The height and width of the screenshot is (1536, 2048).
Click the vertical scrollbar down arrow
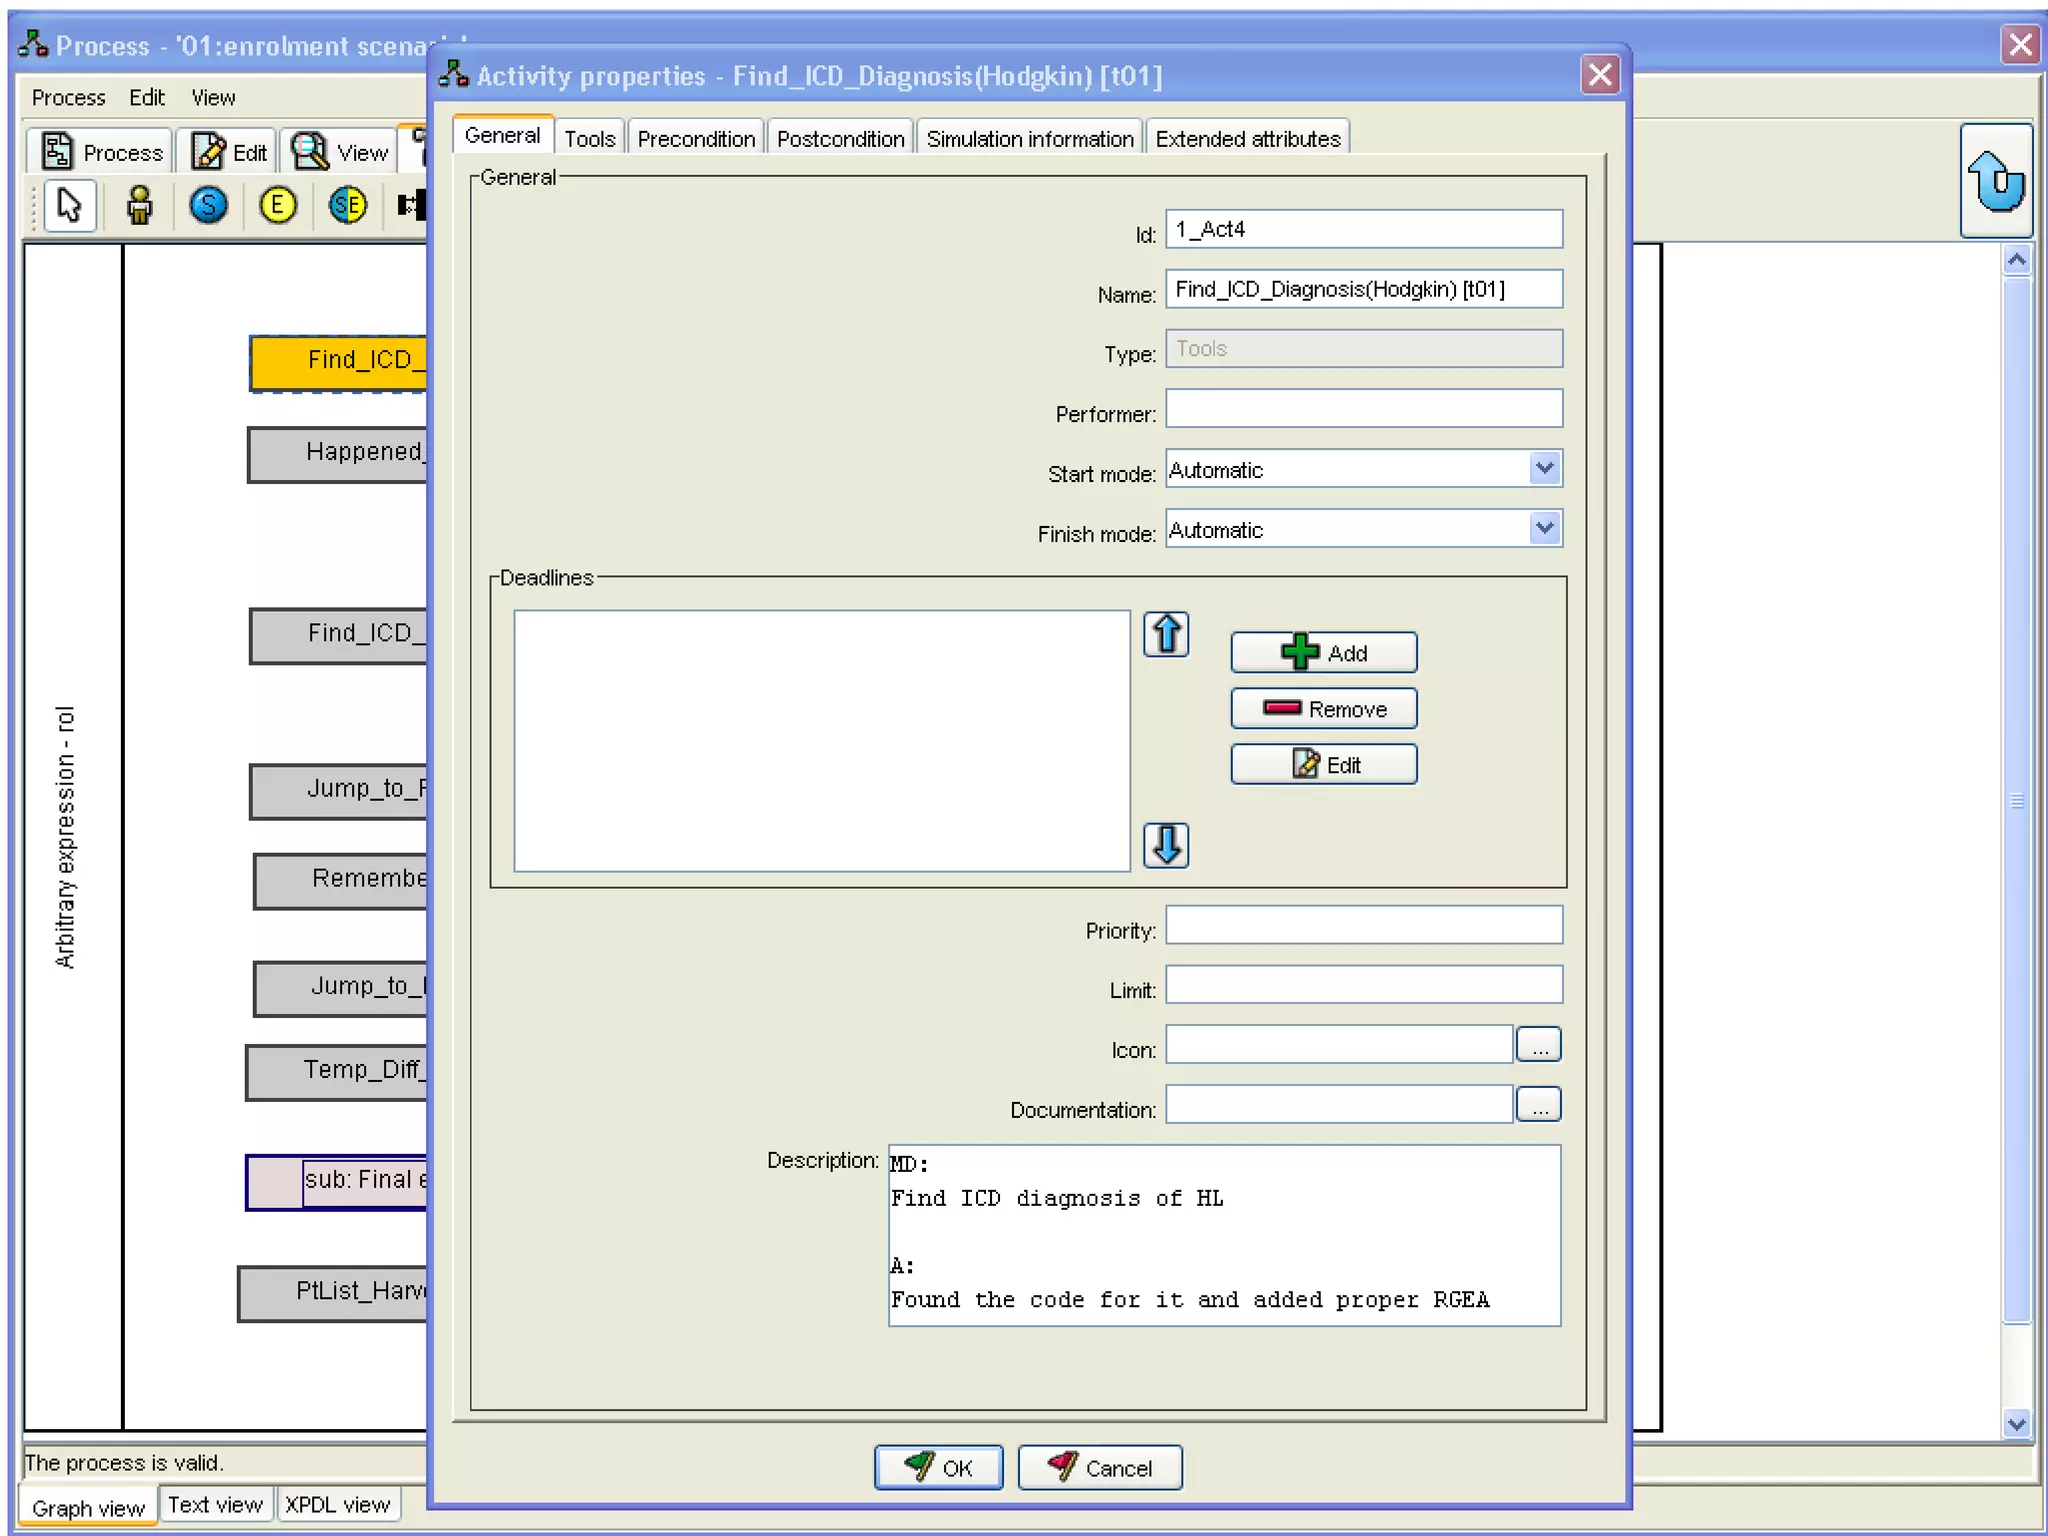point(2016,1423)
